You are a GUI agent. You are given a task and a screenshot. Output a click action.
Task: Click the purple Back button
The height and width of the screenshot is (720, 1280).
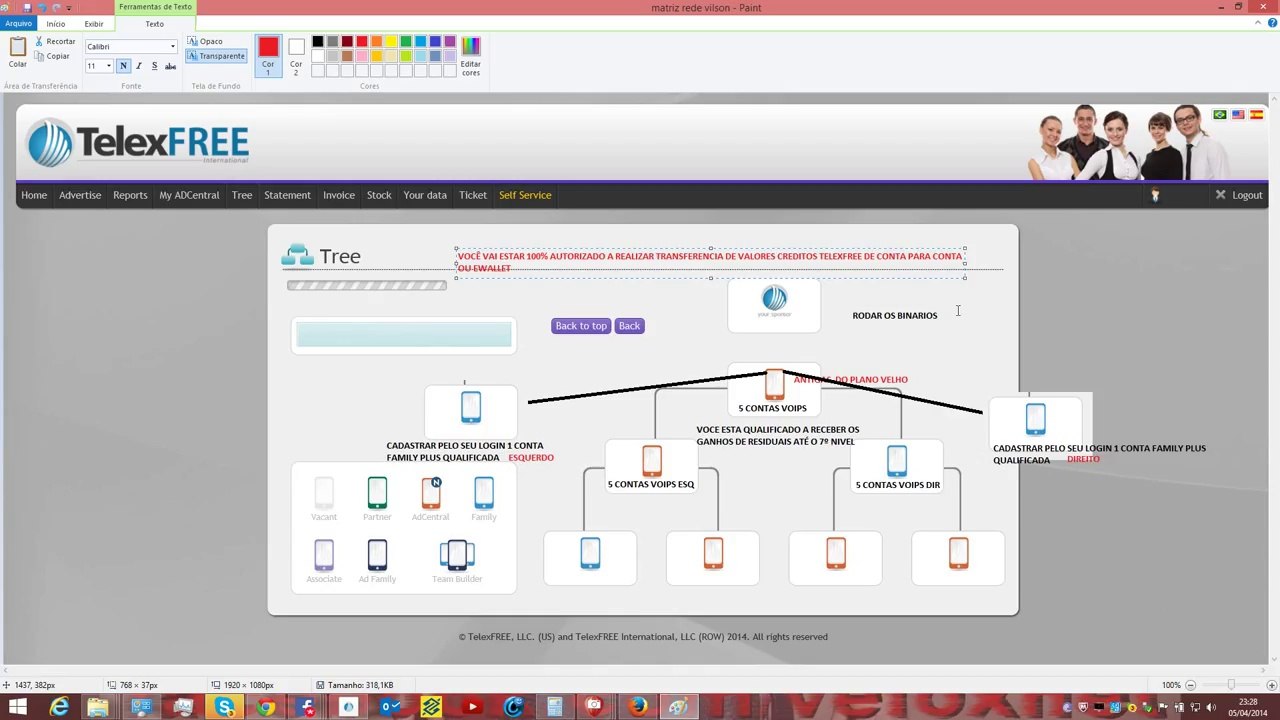point(629,326)
